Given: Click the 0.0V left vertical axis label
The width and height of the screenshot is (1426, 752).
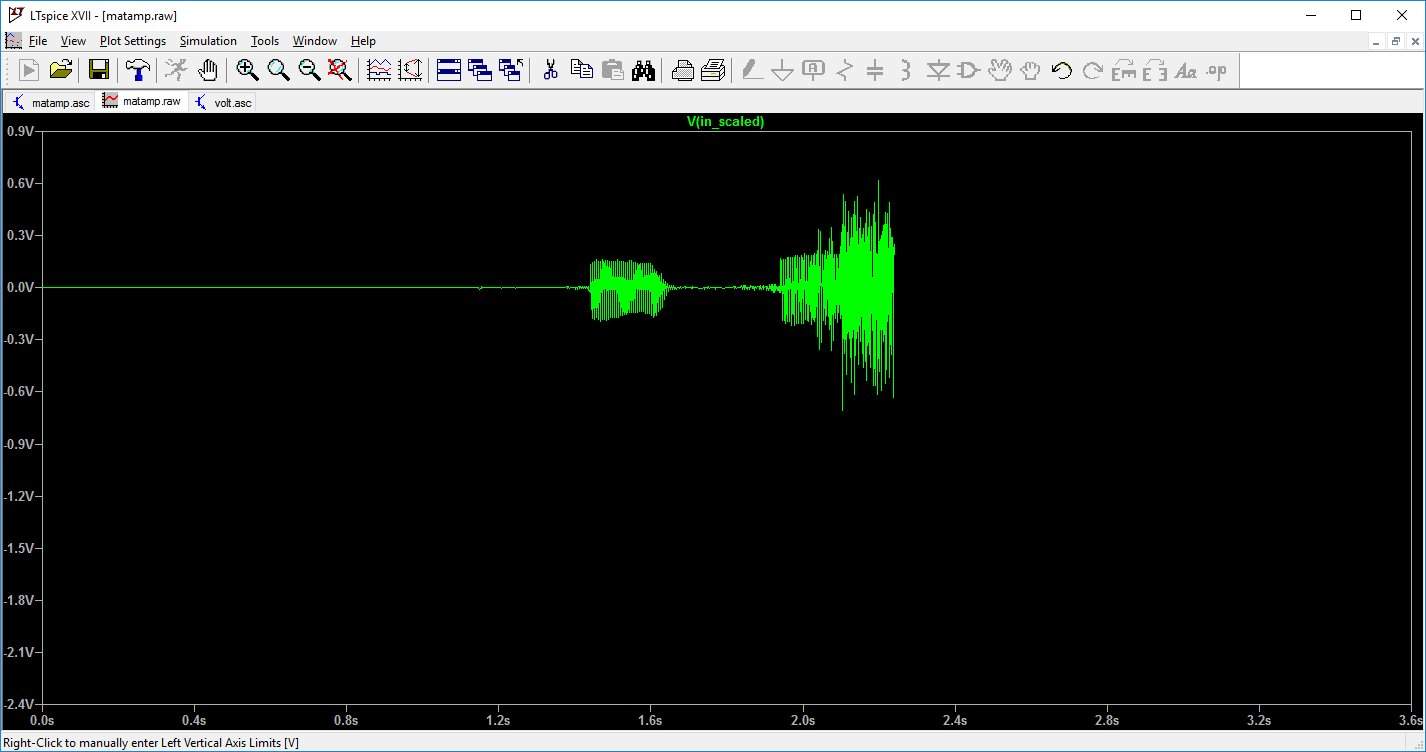Looking at the screenshot, I should [x=20, y=287].
